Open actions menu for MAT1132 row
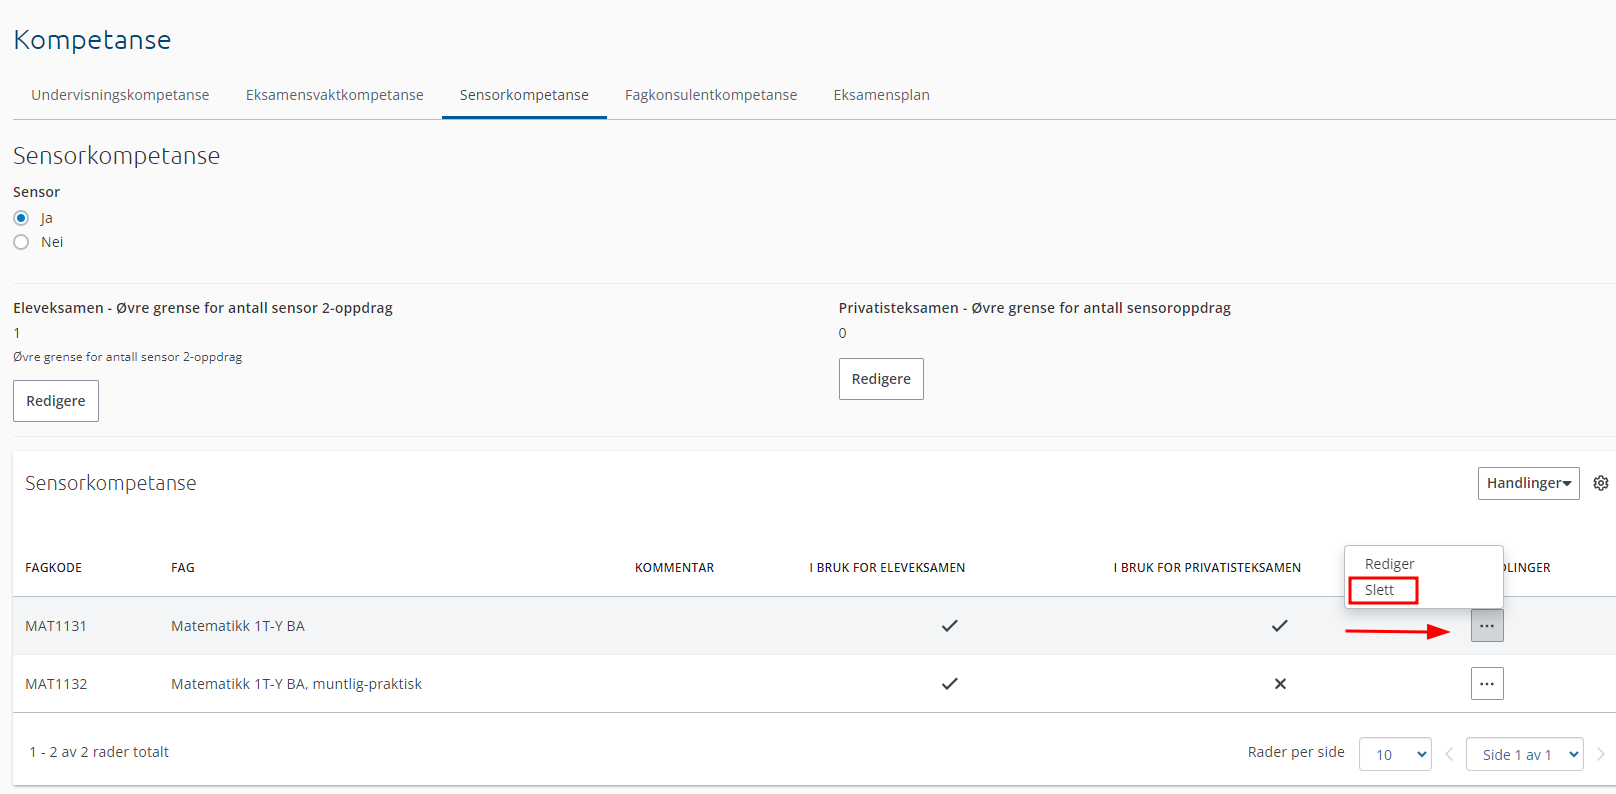This screenshot has height=794, width=1616. [1487, 684]
